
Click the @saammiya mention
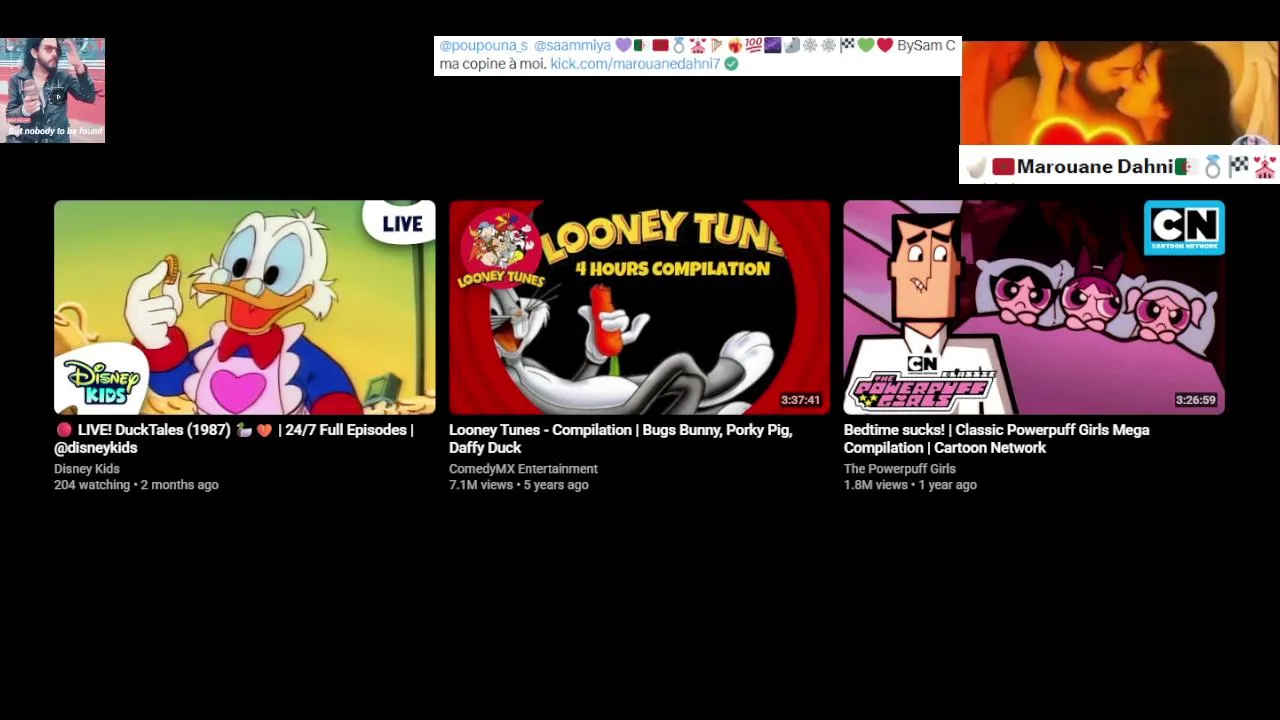(x=572, y=46)
